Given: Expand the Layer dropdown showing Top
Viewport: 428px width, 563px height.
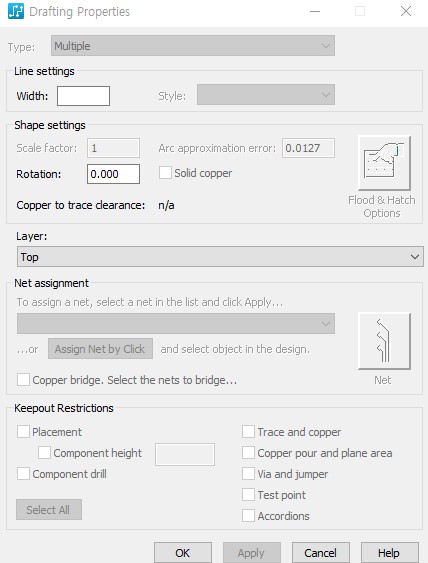Looking at the screenshot, I should (220, 257).
